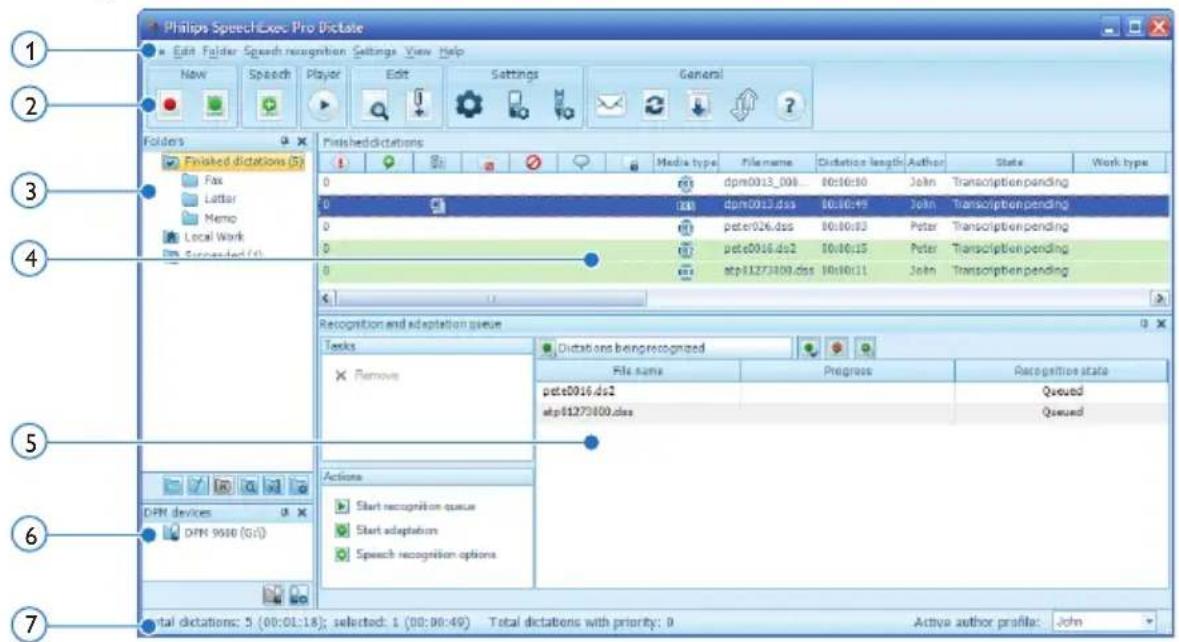This screenshot has height=642, width=1179.
Task: Open microphone settings icon in Settings toolbar group
Action: click(x=562, y=105)
